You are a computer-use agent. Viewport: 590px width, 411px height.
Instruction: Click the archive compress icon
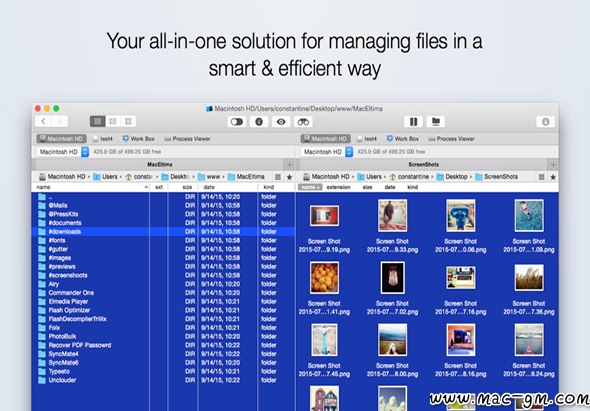point(413,122)
